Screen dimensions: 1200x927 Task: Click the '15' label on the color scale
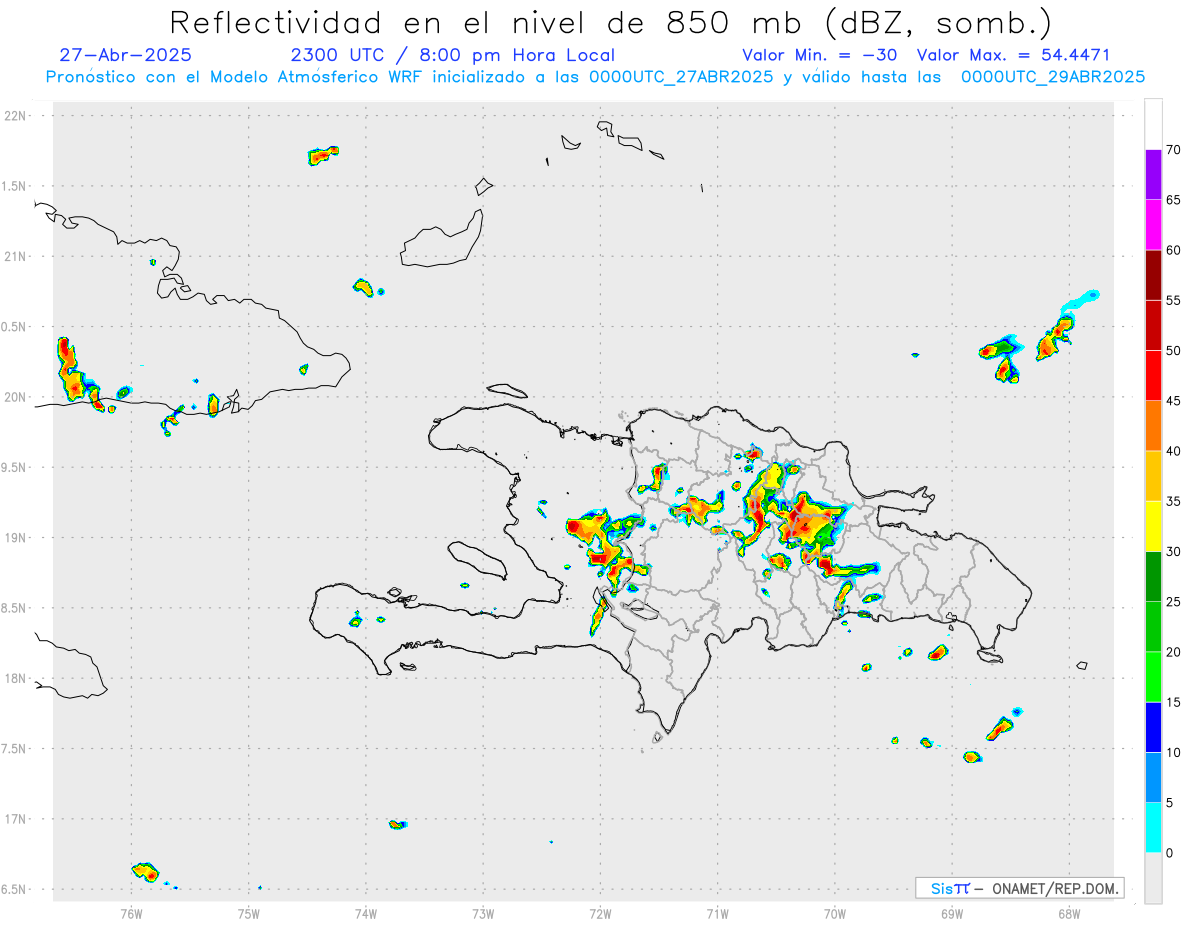[1174, 702]
